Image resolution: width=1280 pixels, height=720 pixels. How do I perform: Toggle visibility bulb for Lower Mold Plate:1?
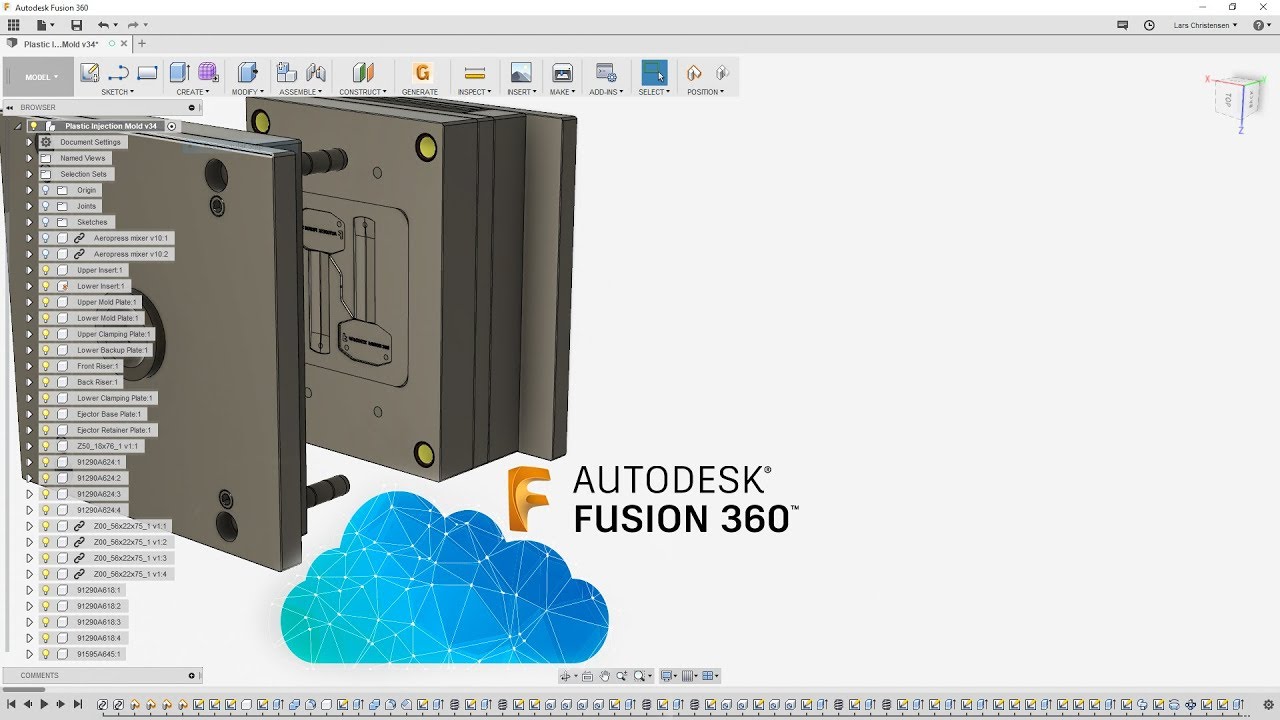point(45,318)
